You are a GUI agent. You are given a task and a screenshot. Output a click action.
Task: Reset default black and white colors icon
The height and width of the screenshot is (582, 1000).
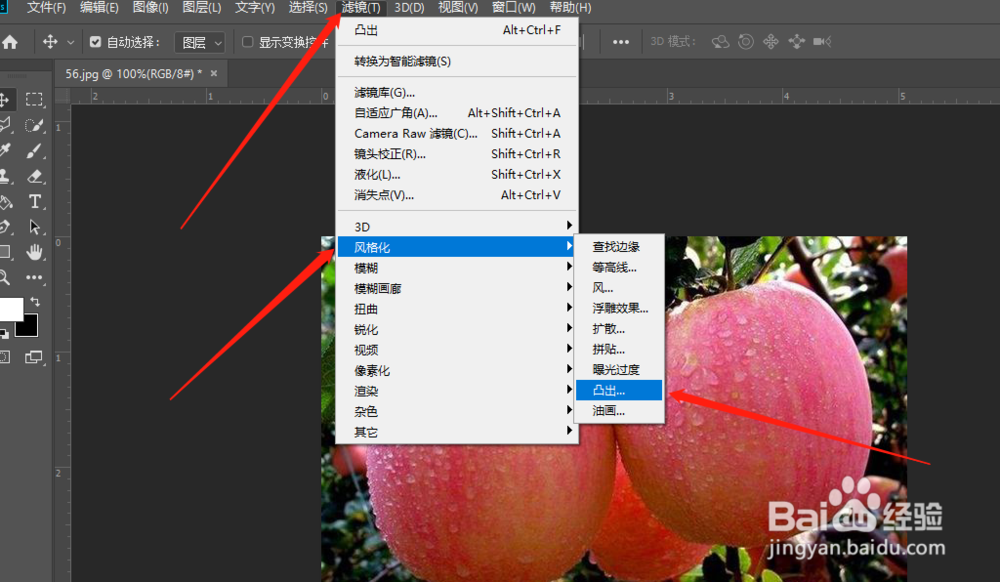click(4, 333)
